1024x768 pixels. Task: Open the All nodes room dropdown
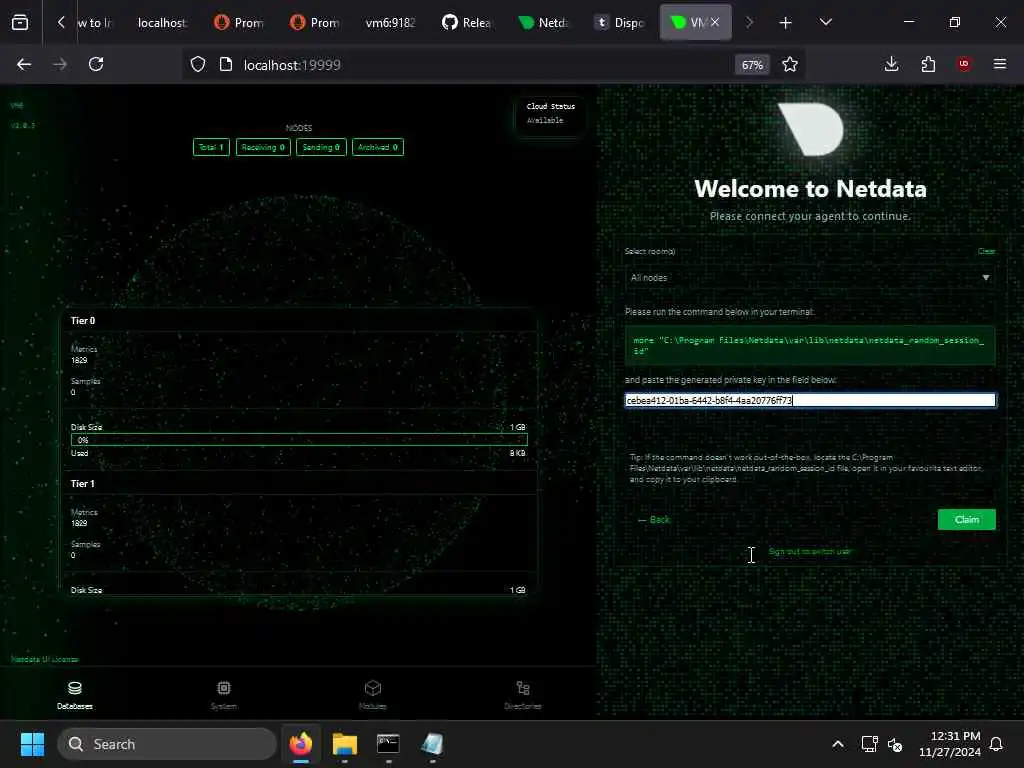tap(810, 278)
